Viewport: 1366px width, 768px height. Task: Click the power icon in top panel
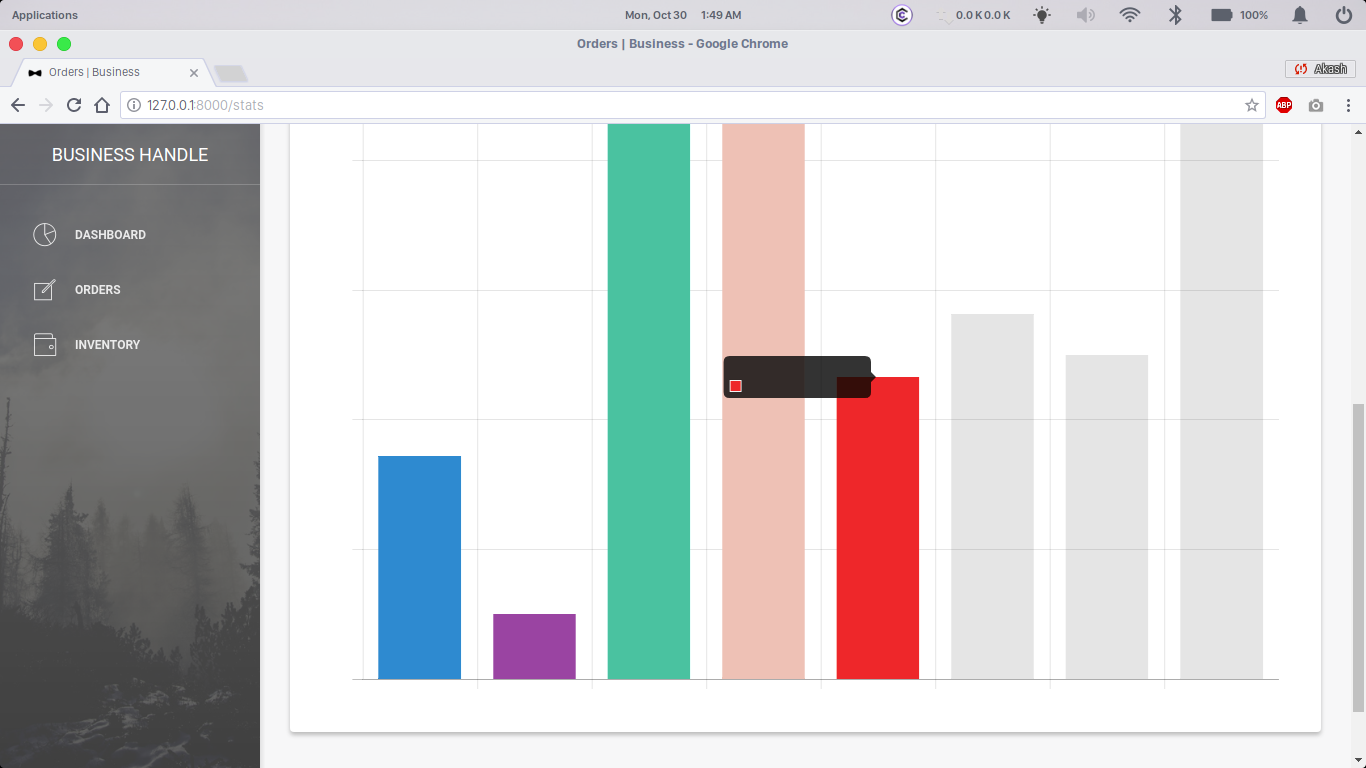1344,15
